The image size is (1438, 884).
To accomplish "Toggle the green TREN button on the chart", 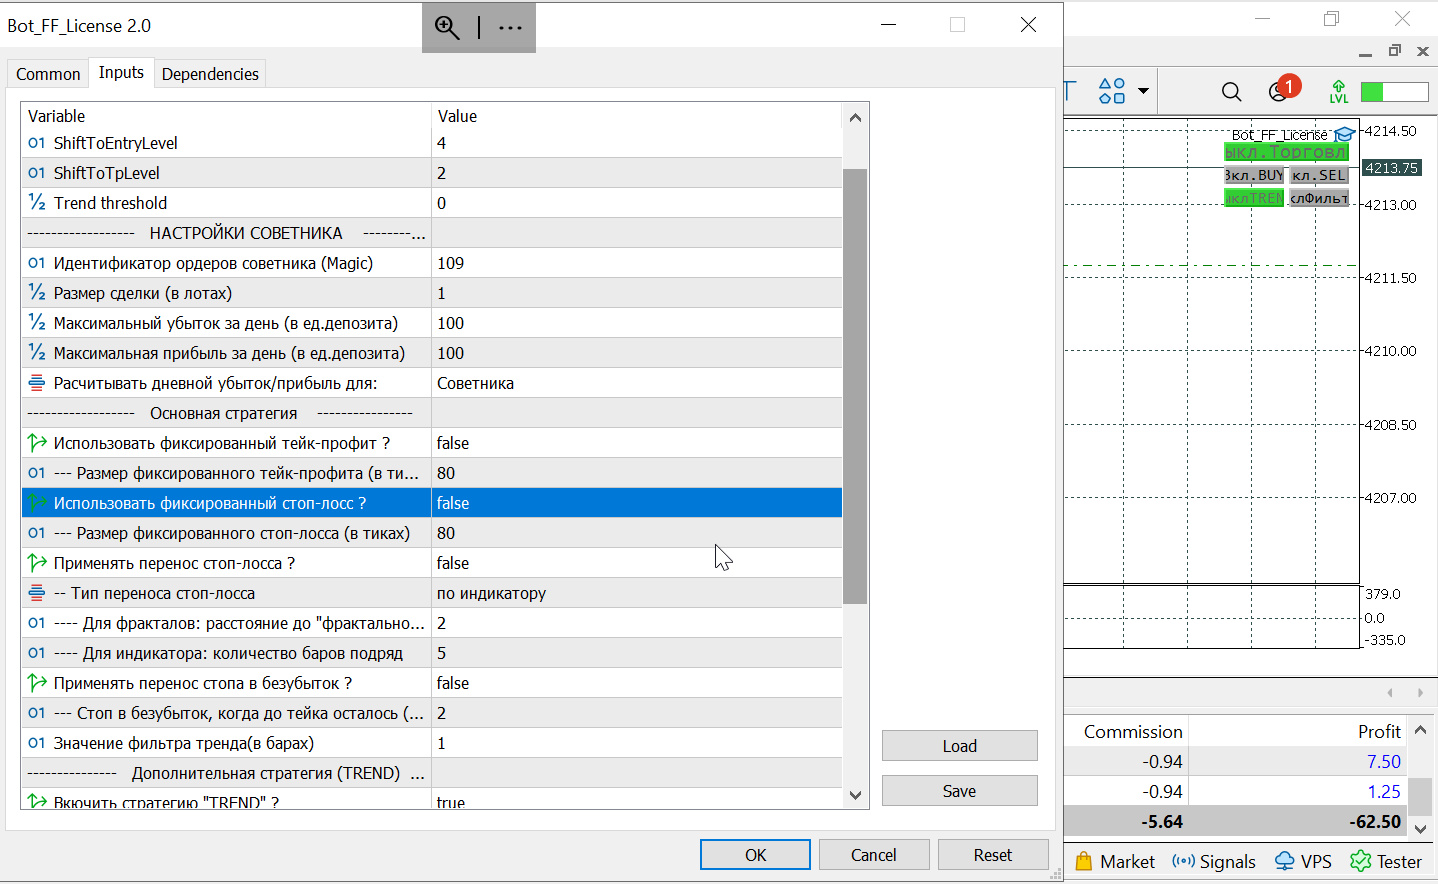I will [x=1254, y=198].
